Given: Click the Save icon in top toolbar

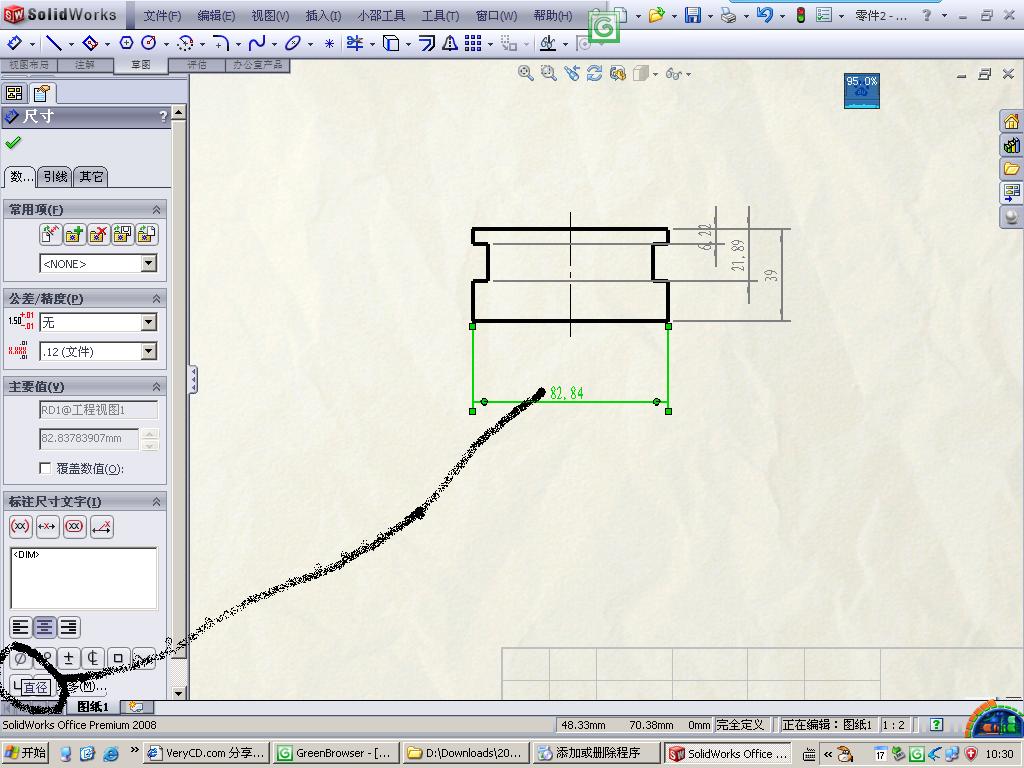Looking at the screenshot, I should point(692,15).
